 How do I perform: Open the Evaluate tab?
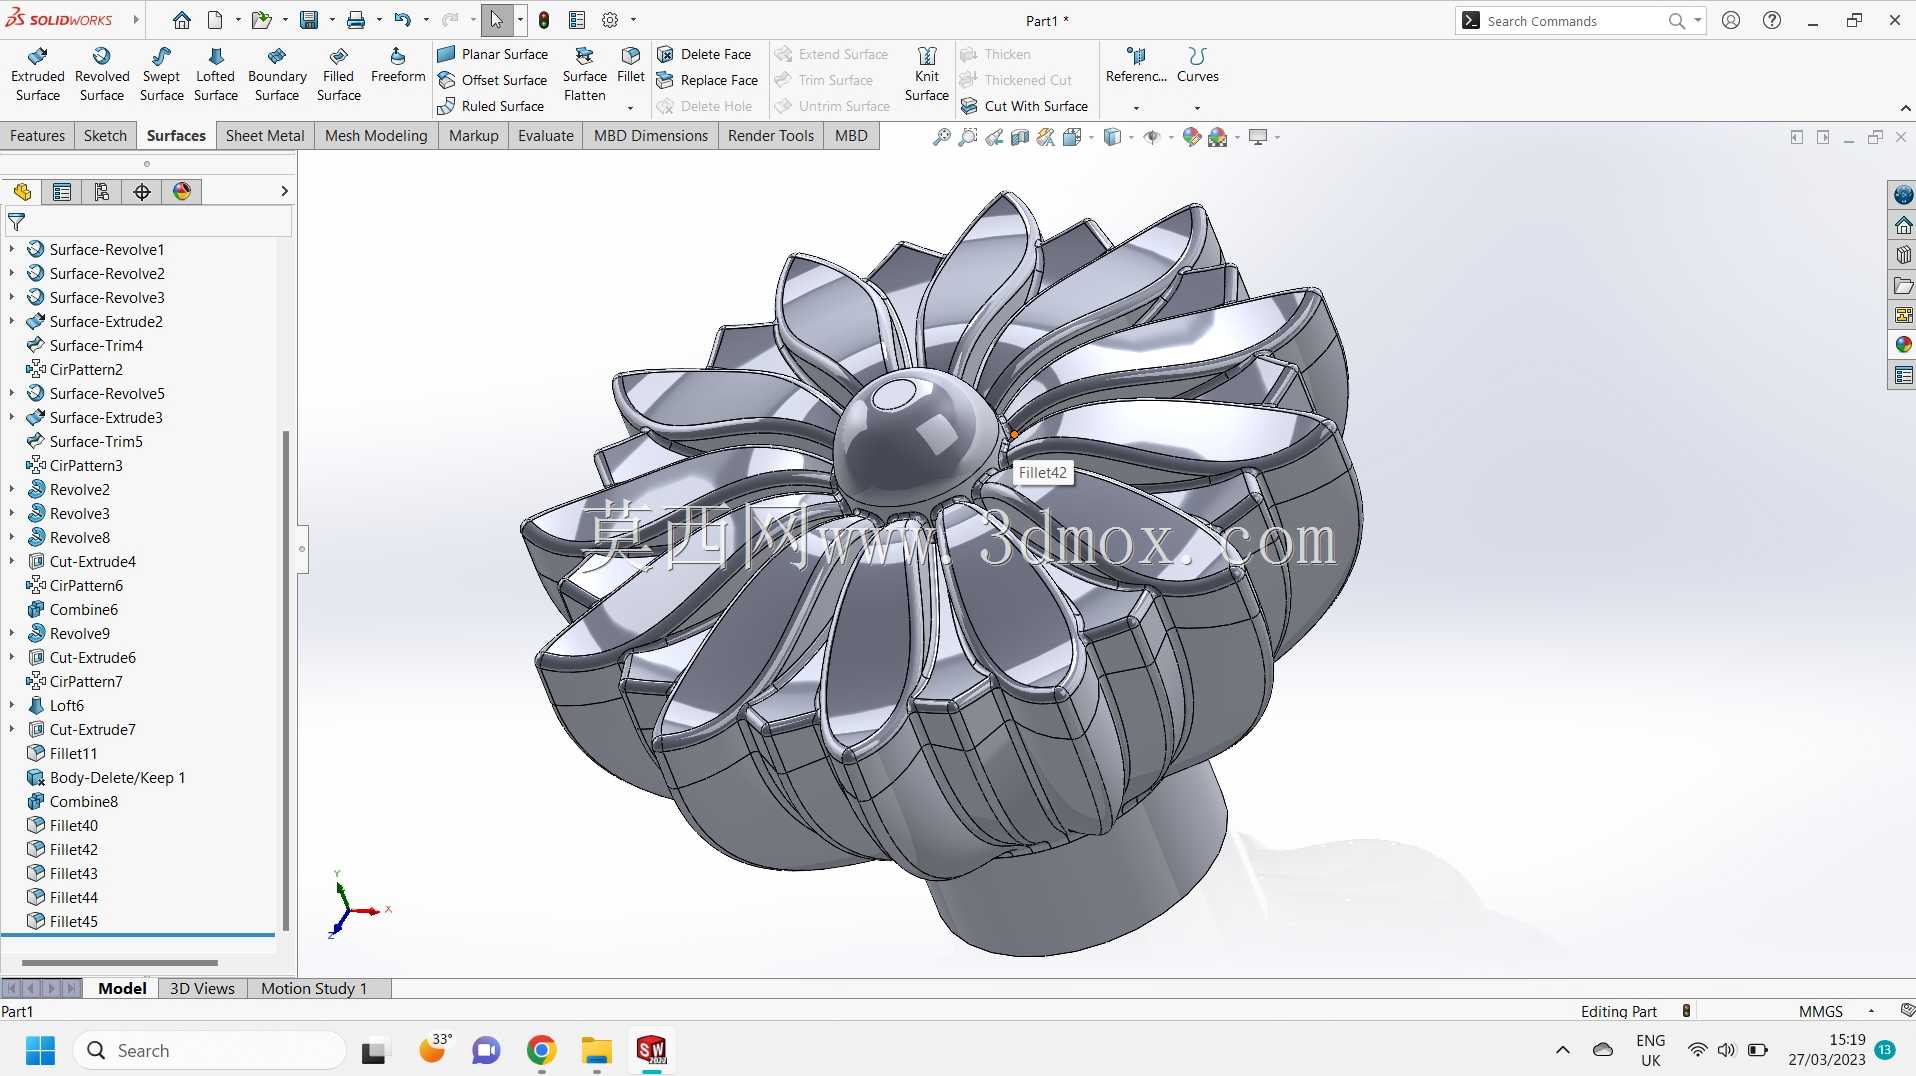coord(545,136)
